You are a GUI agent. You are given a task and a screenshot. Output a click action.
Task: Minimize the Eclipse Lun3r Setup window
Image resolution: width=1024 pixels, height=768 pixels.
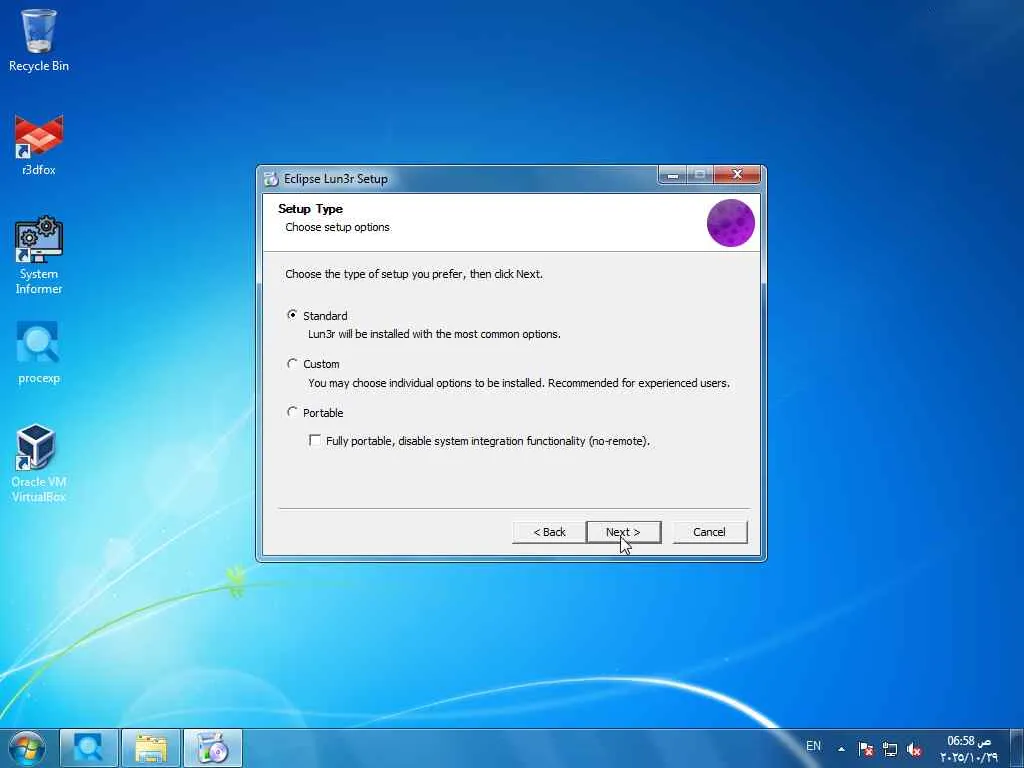point(673,174)
